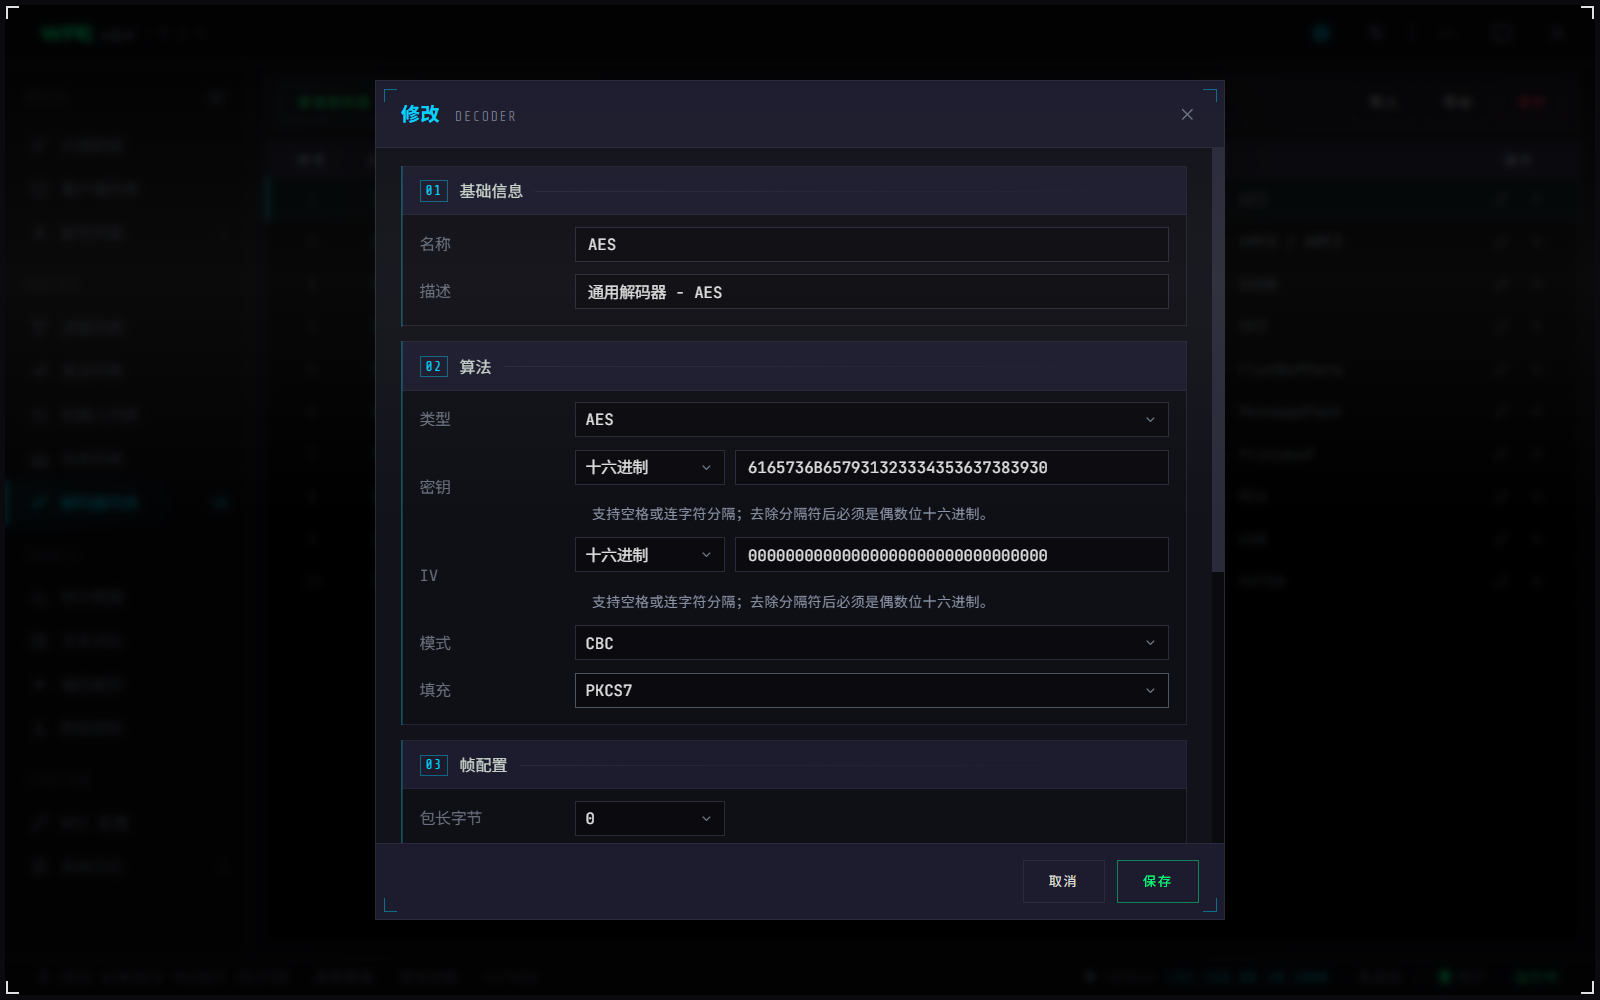The width and height of the screenshot is (1600, 1000).
Task: Click the 取消 button
Action: click(1063, 881)
